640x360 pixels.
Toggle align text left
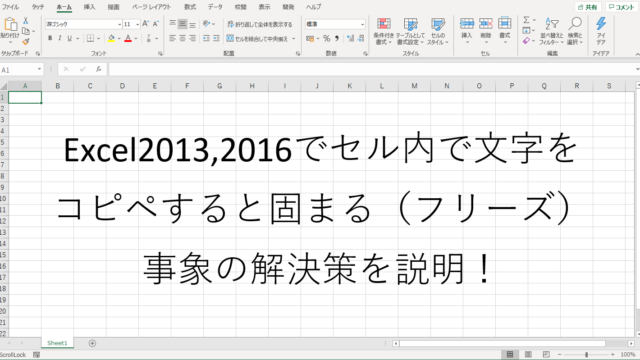click(x=173, y=38)
